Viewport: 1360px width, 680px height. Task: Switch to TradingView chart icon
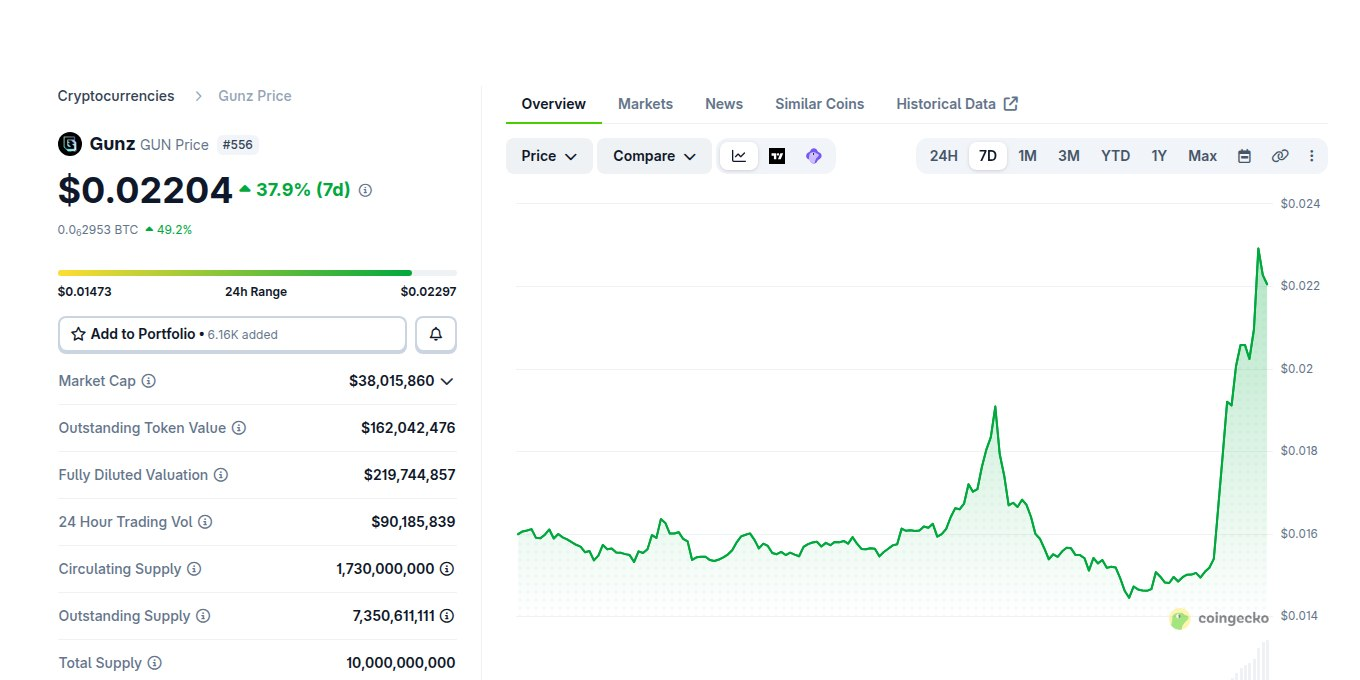(777, 156)
